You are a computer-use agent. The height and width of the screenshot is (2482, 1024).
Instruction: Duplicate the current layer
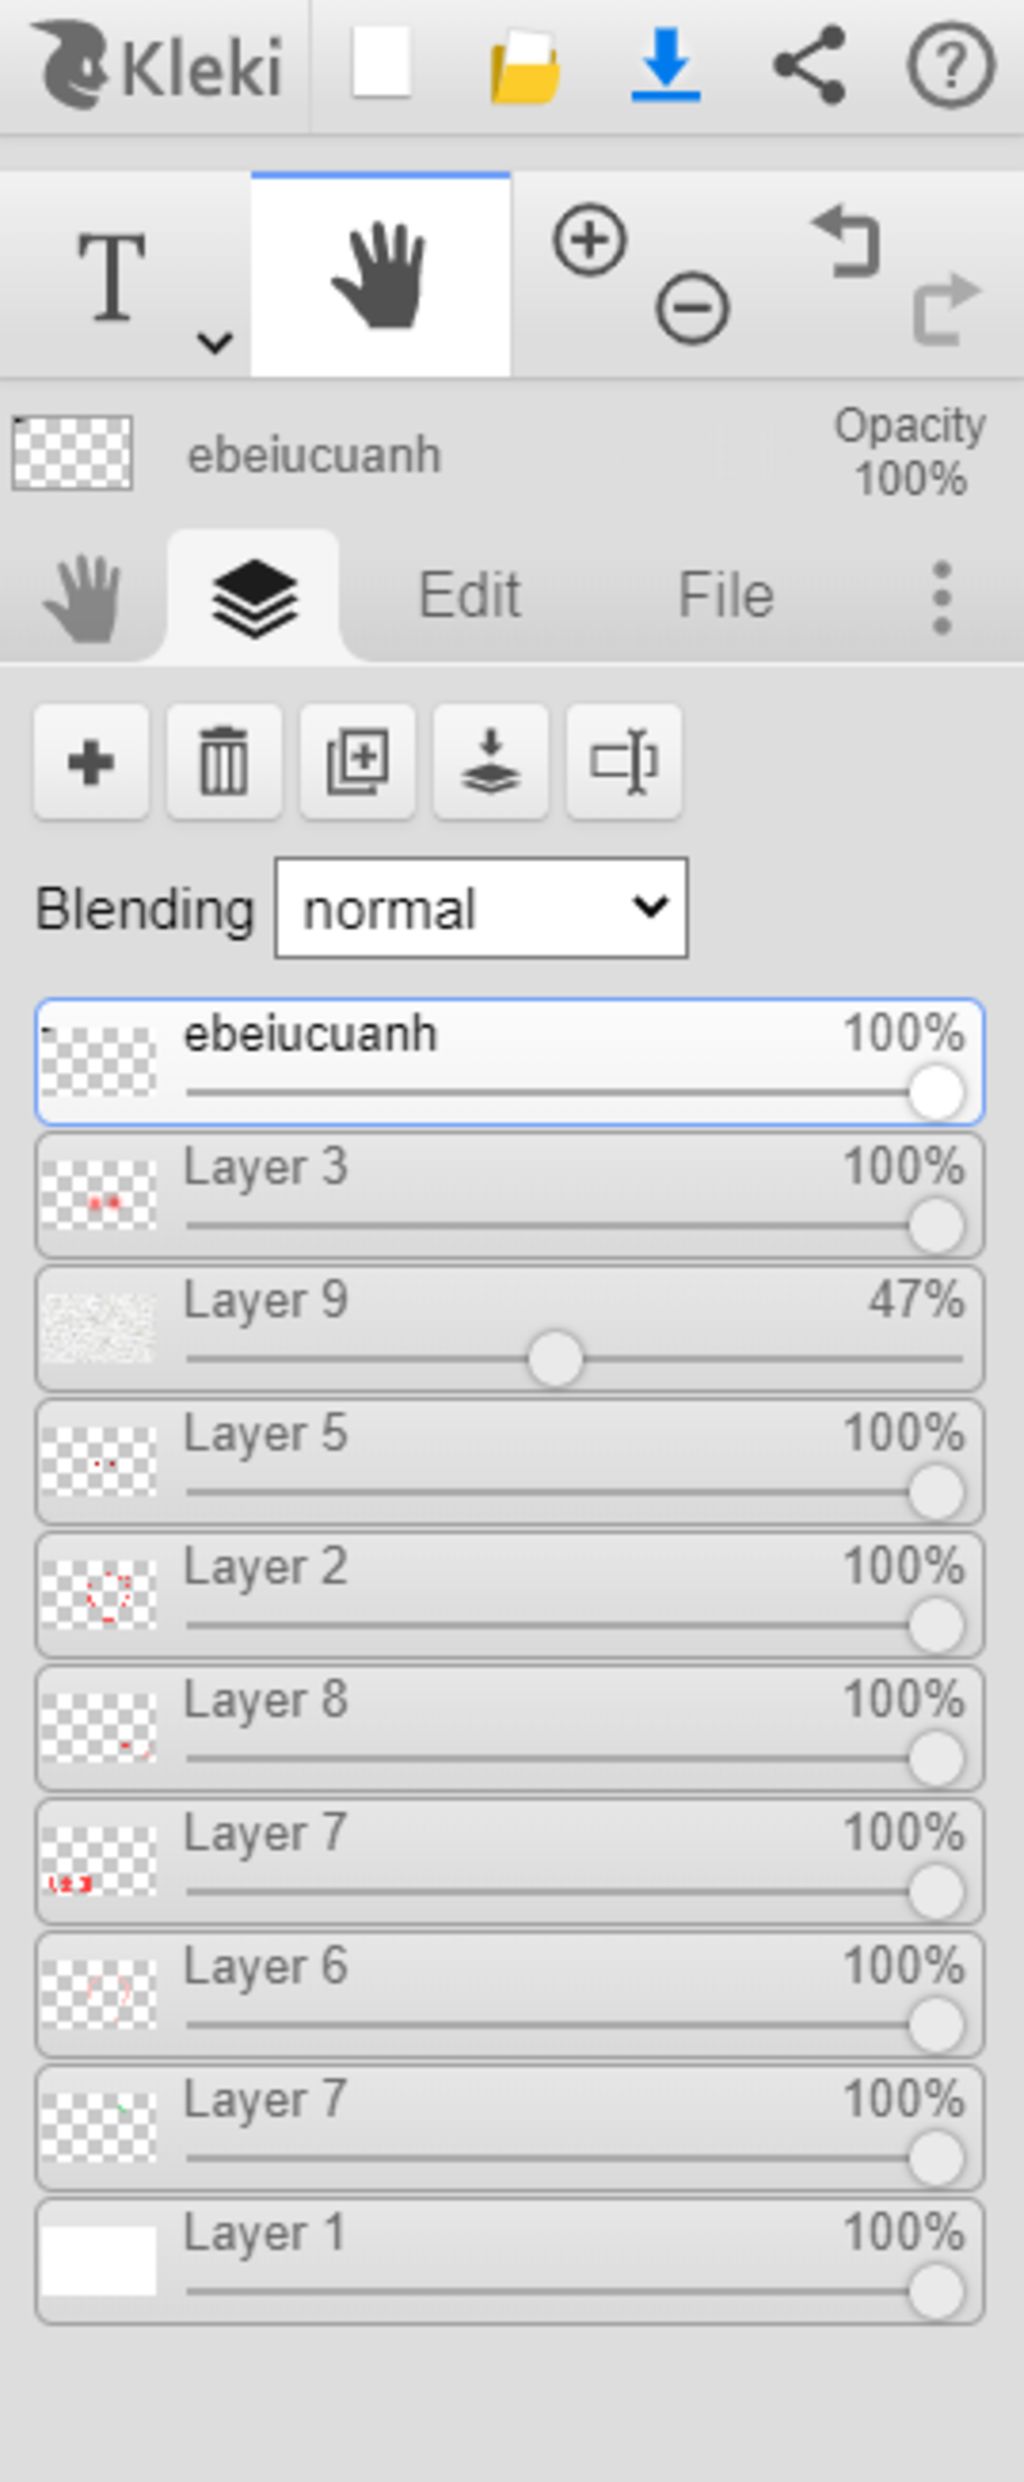pos(357,763)
